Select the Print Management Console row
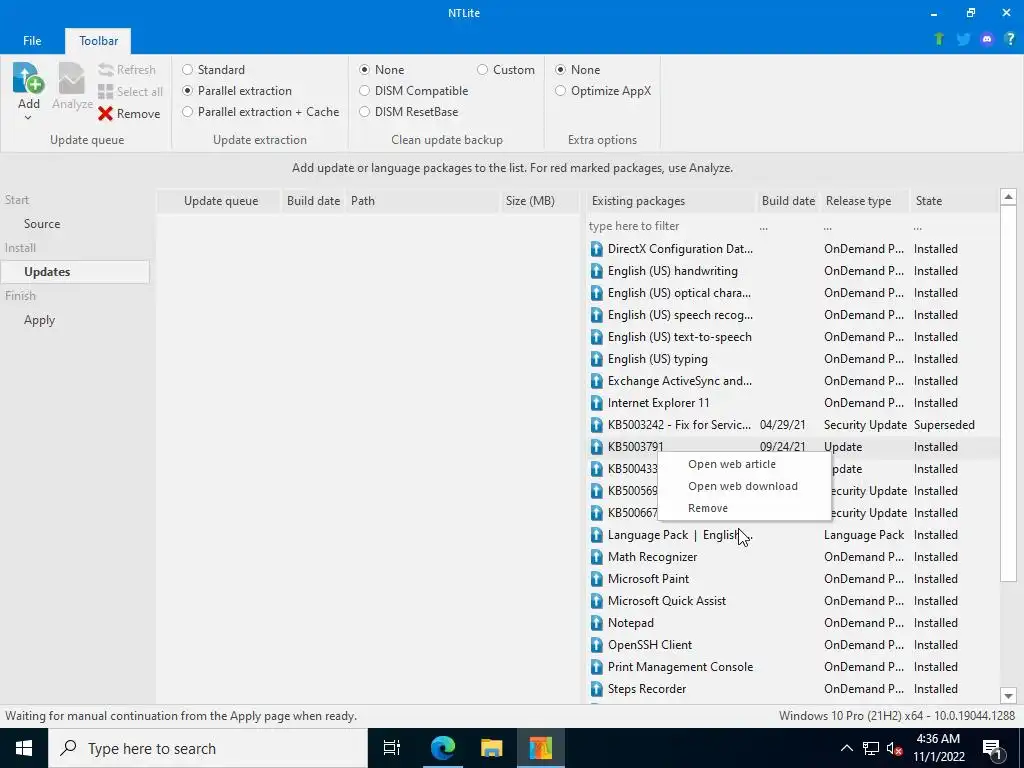The width and height of the screenshot is (1024, 768). coord(792,667)
